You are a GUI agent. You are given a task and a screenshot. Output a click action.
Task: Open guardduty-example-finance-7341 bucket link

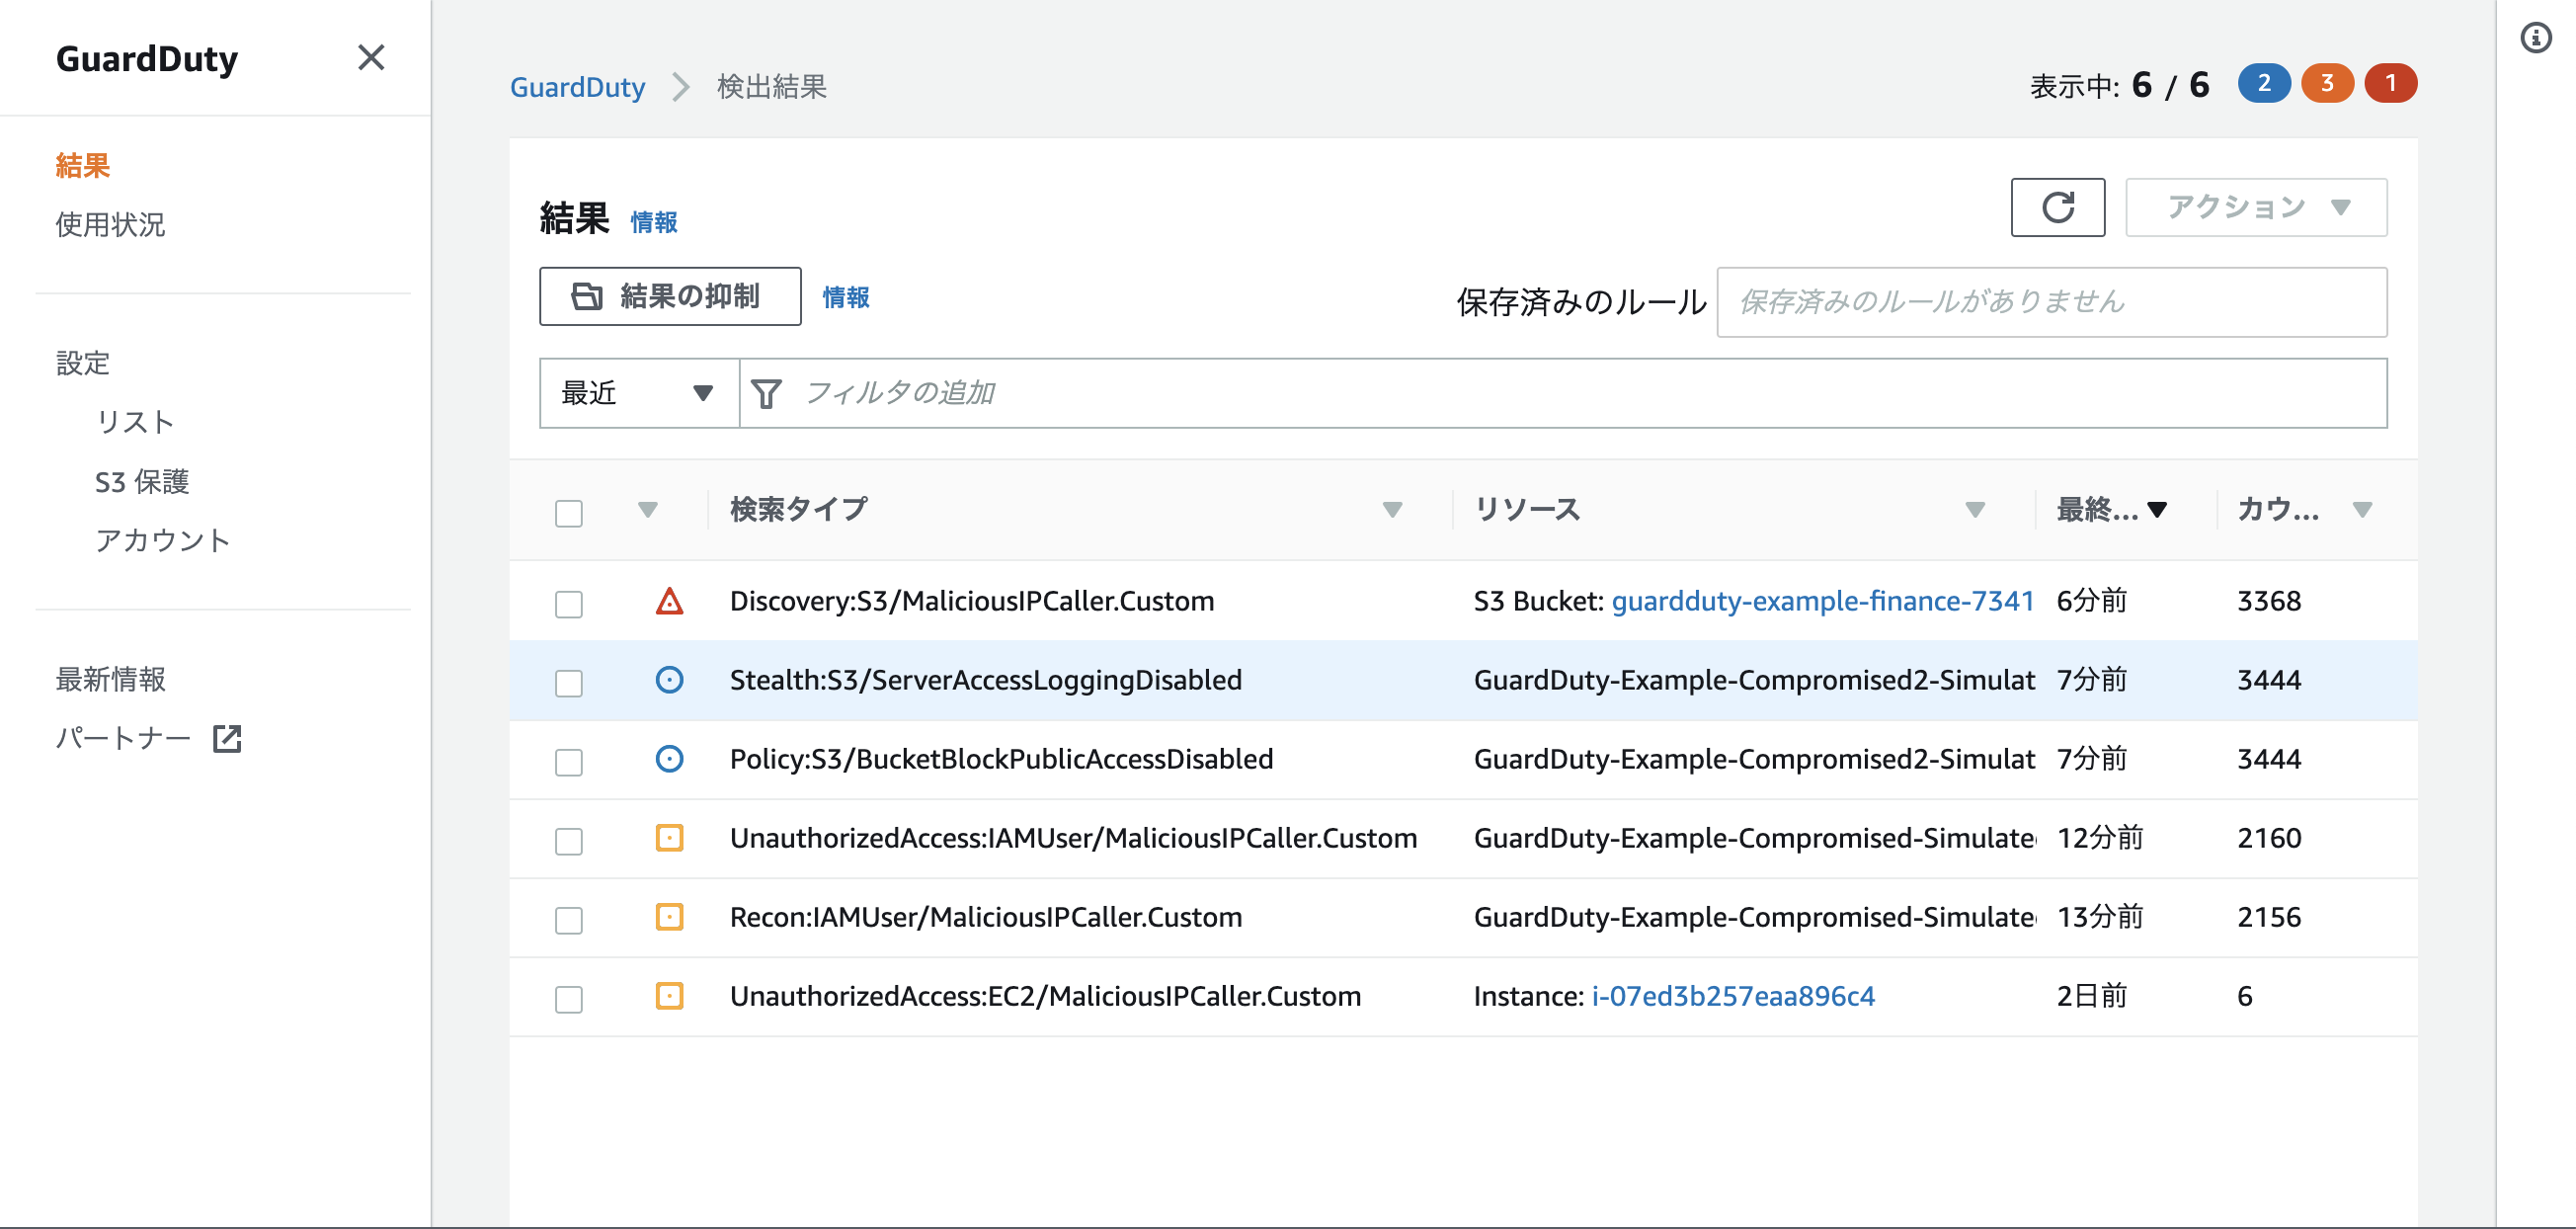1822,601
